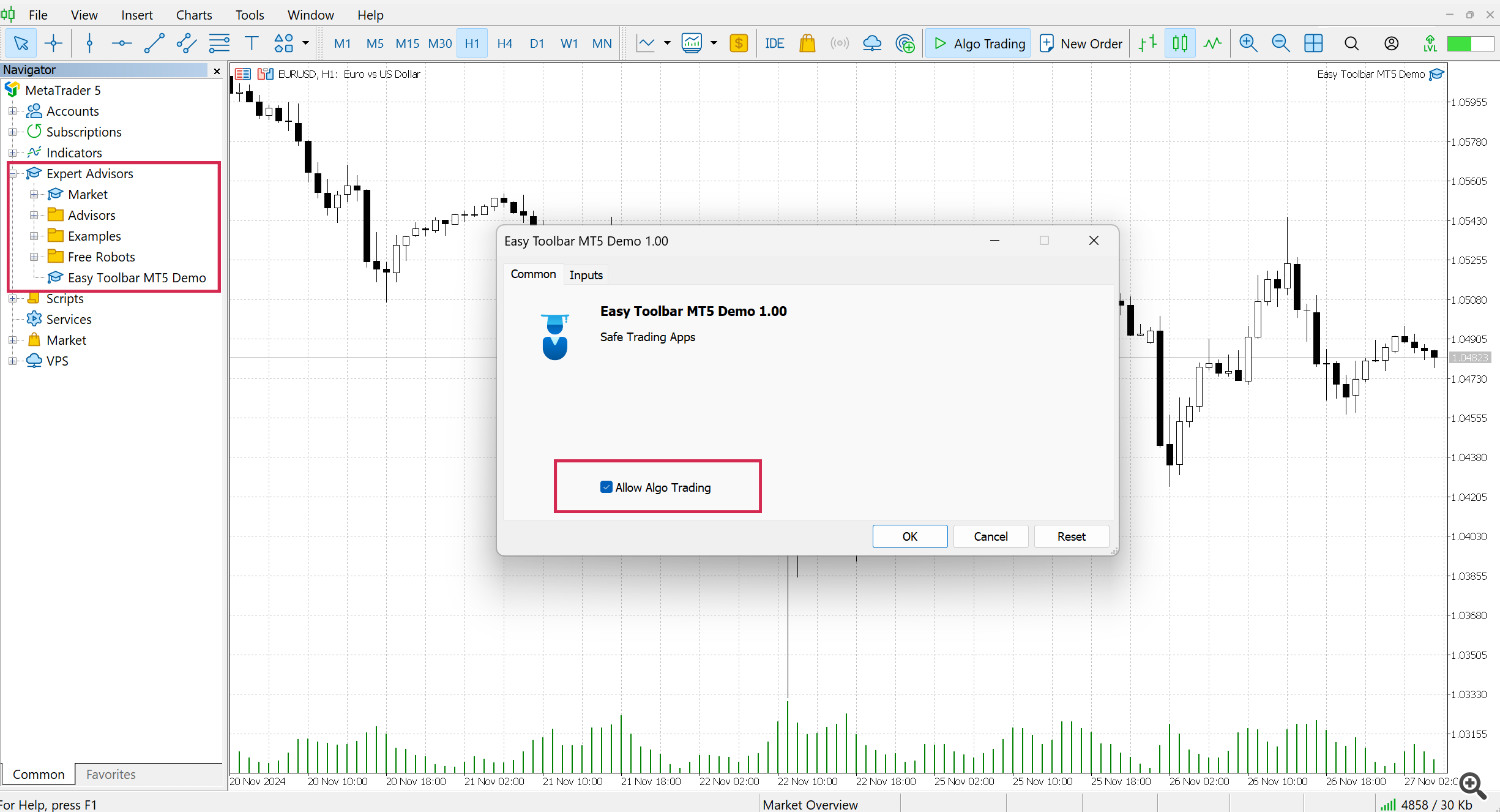Switch to the Inputs tab in dialog
Image resolution: width=1500 pixels, height=812 pixels.
point(586,274)
